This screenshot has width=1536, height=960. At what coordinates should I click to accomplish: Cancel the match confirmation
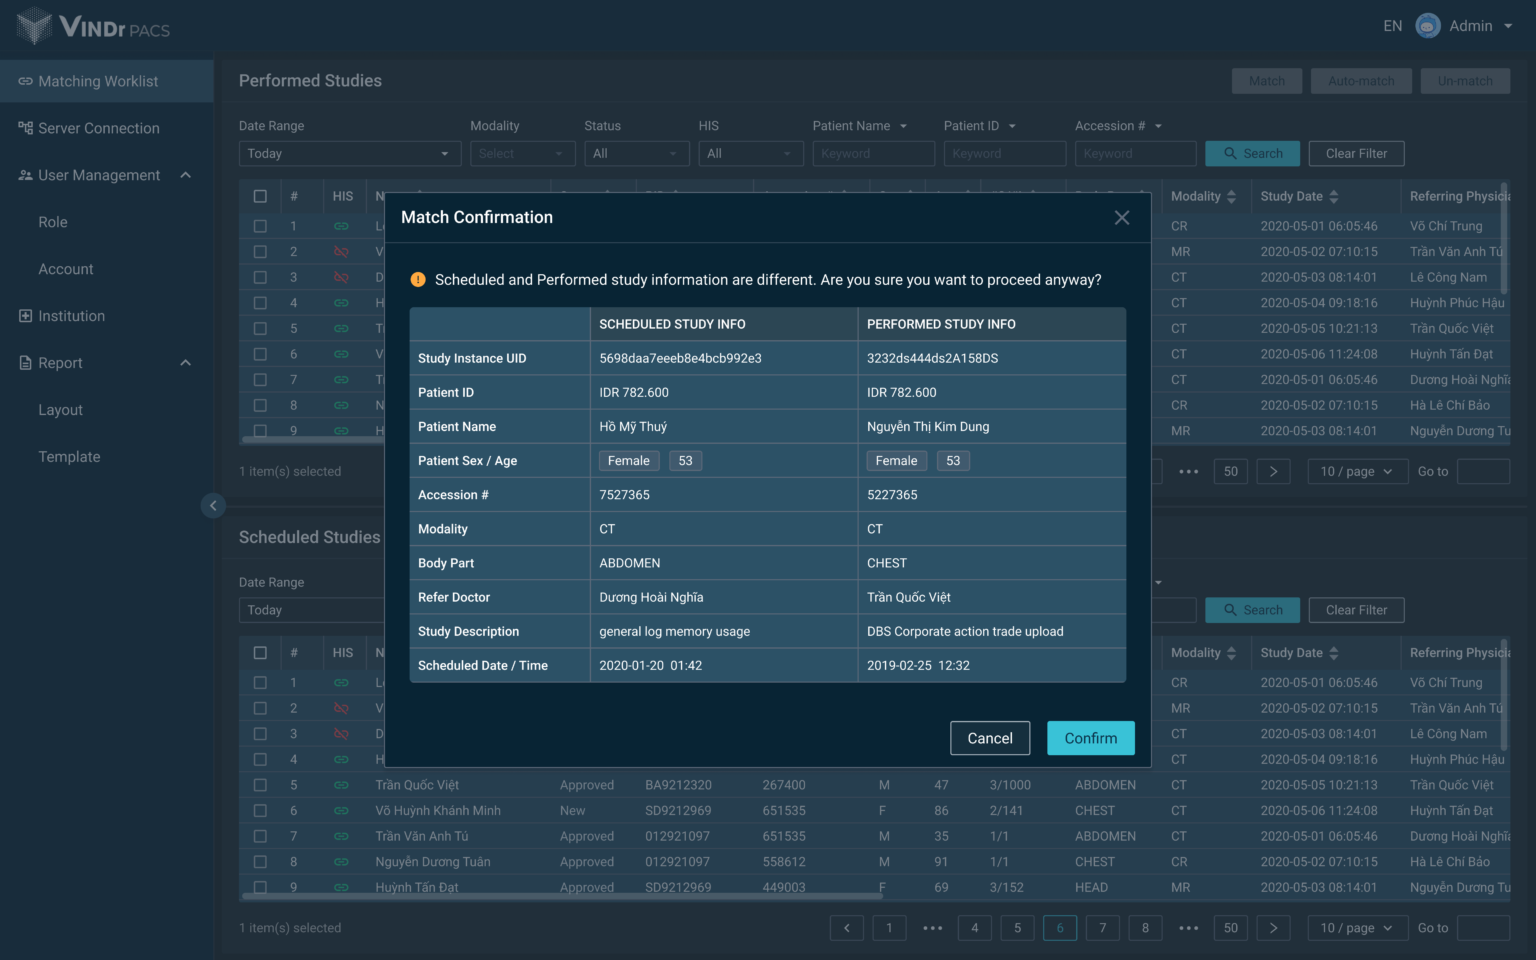(x=989, y=738)
